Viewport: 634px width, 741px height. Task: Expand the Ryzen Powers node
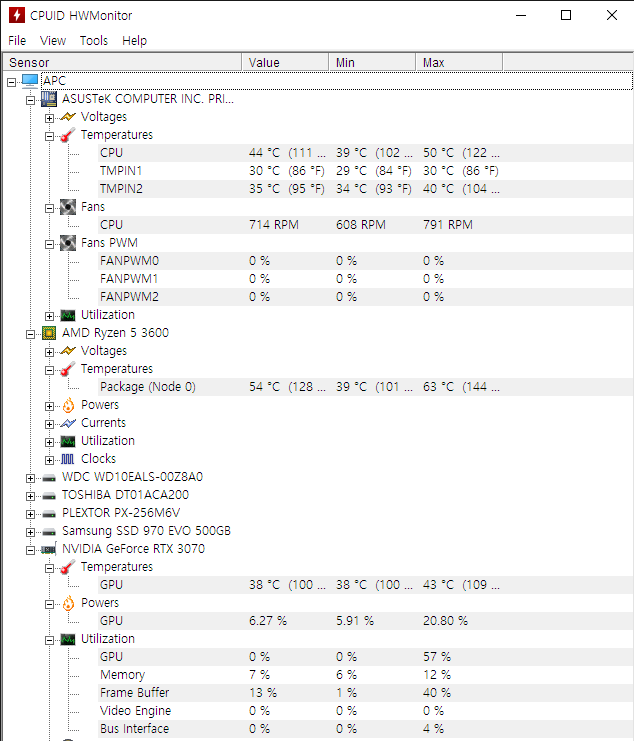[x=49, y=406]
